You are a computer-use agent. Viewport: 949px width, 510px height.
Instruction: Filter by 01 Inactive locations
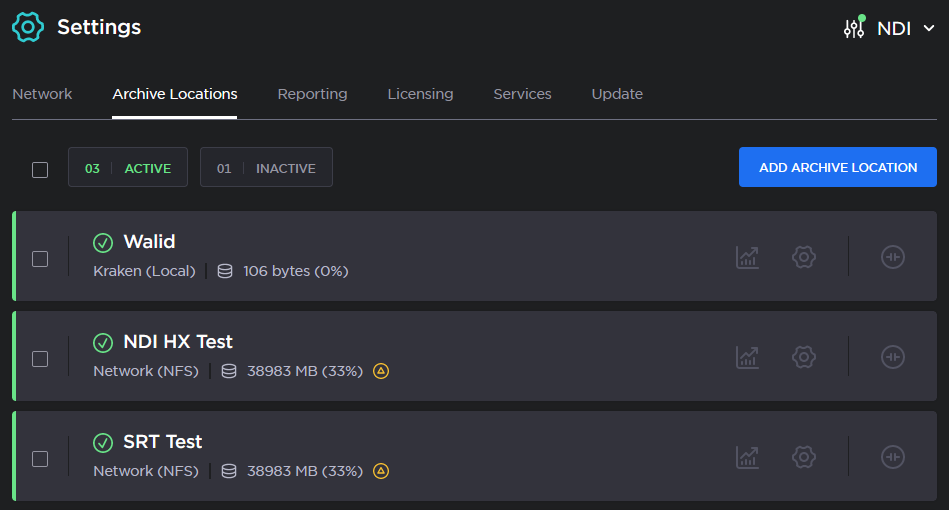coord(266,168)
